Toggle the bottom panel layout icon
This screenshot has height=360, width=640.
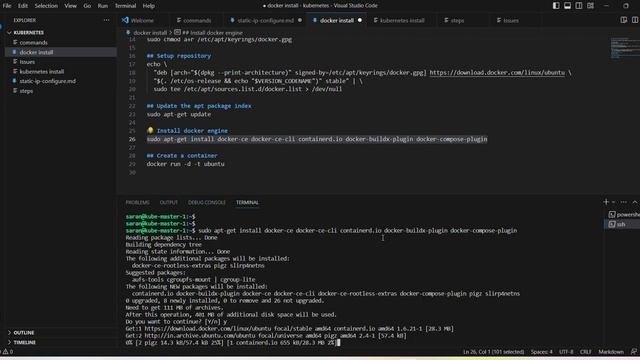click(567, 6)
